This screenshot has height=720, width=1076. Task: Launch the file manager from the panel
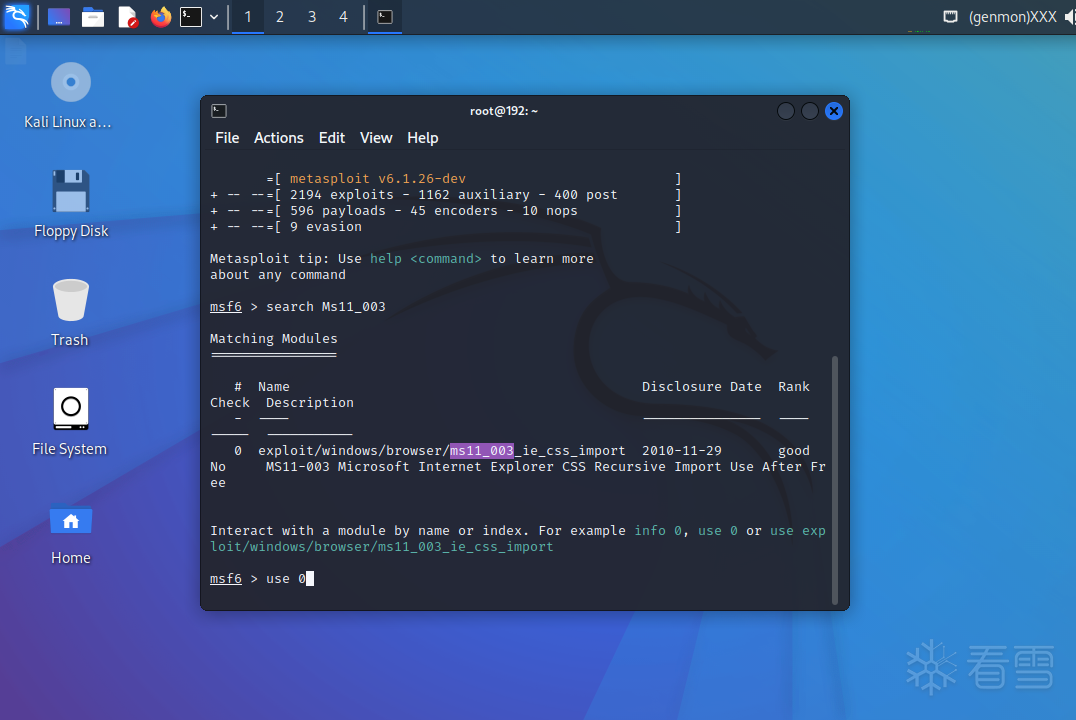(x=93, y=16)
